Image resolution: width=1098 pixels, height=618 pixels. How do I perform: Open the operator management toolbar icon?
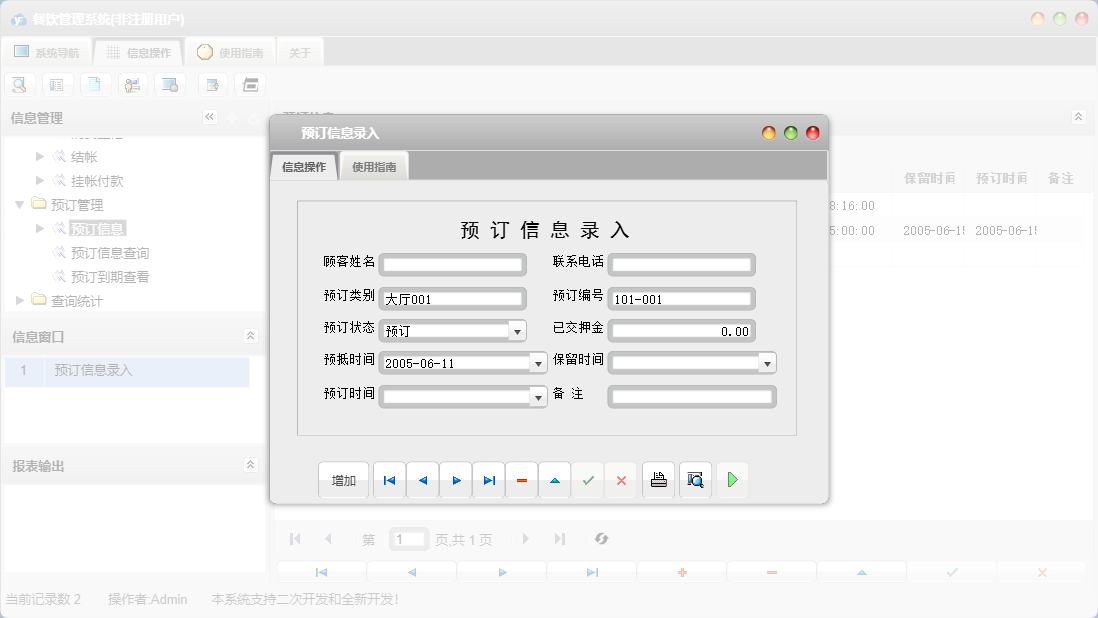(x=132, y=84)
